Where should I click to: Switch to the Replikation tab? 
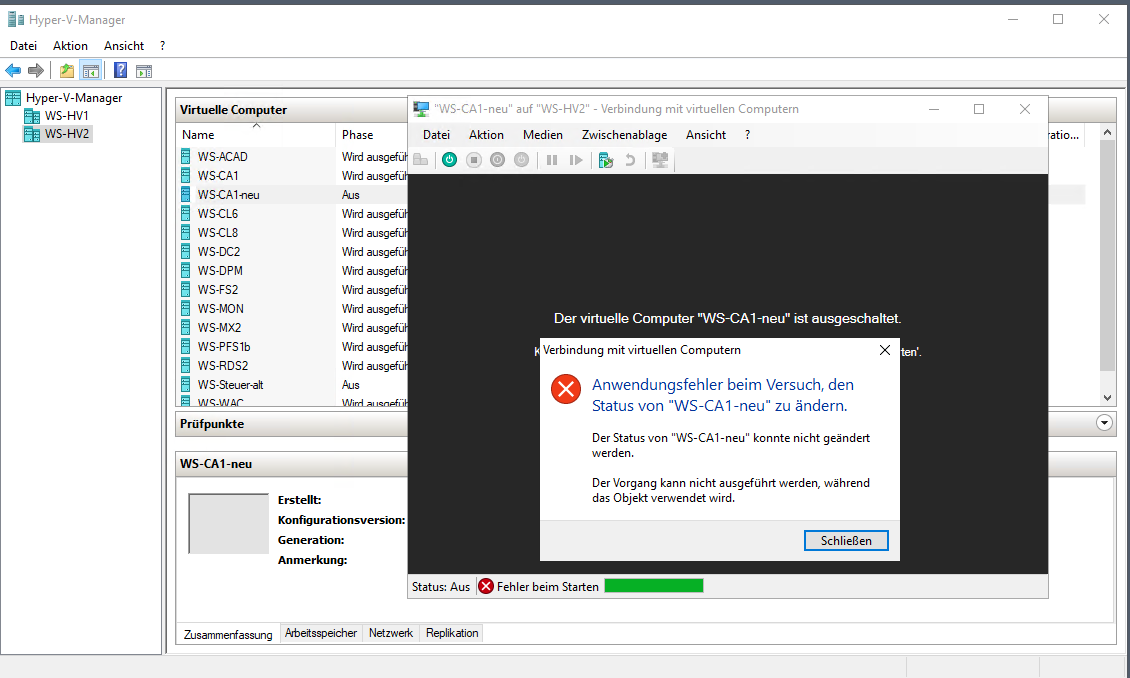pos(452,633)
